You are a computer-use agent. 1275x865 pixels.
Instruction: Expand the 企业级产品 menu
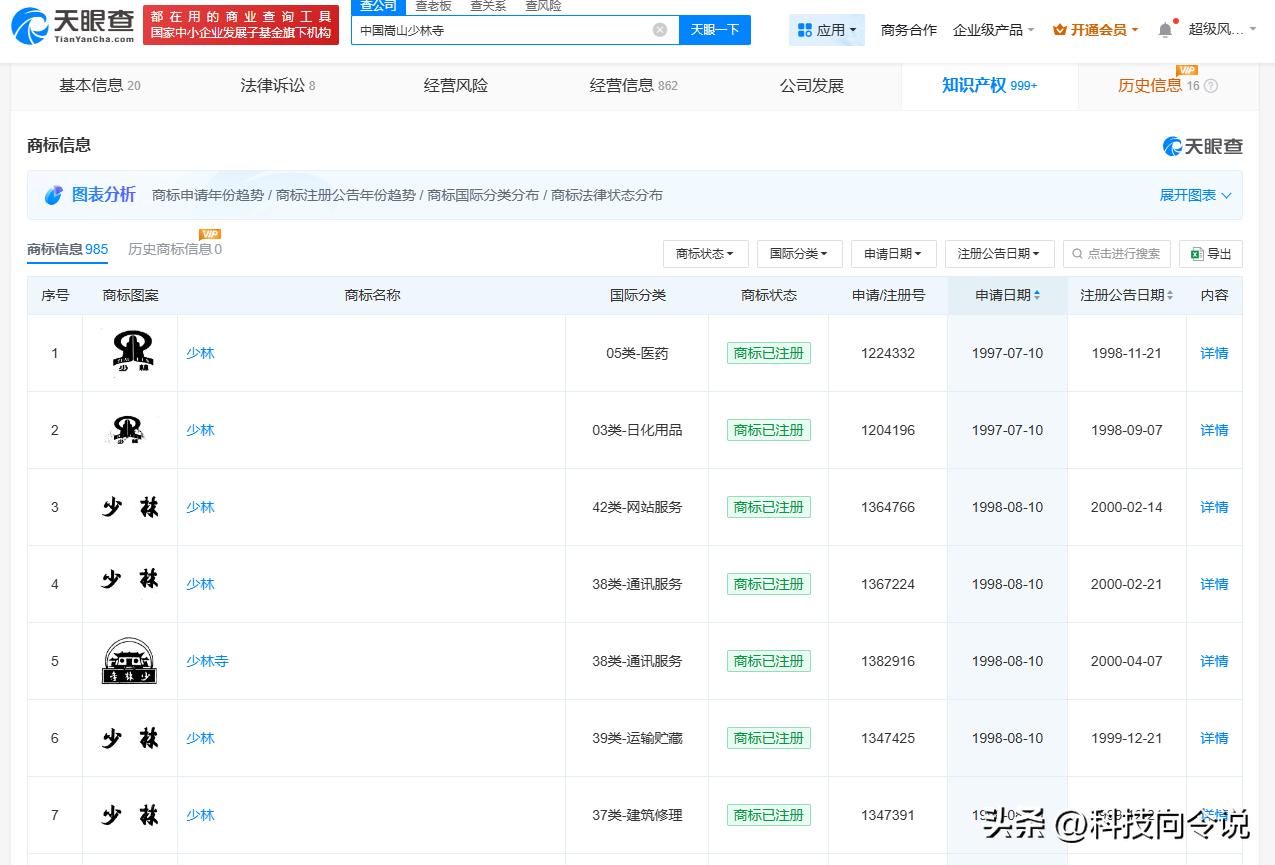tap(993, 30)
